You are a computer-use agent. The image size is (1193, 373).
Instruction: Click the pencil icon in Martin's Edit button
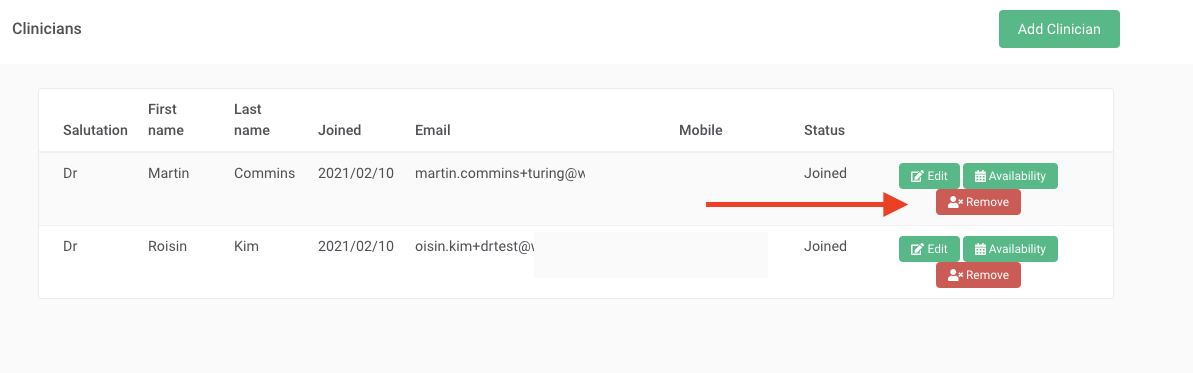[x=918, y=176]
